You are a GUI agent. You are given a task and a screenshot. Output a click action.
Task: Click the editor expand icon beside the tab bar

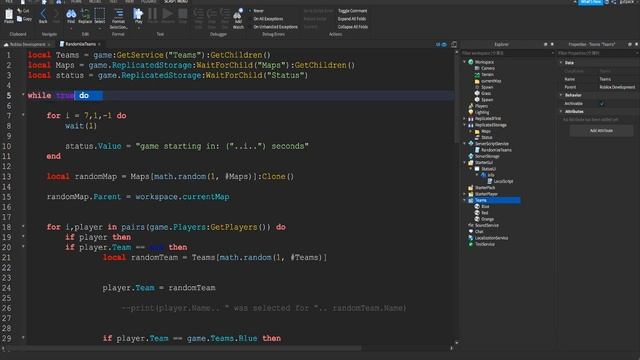click(x=454, y=44)
